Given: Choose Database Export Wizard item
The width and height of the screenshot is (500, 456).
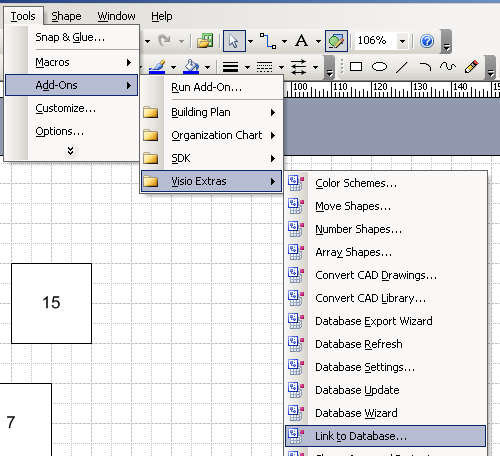Looking at the screenshot, I should pyautogui.click(x=386, y=321).
